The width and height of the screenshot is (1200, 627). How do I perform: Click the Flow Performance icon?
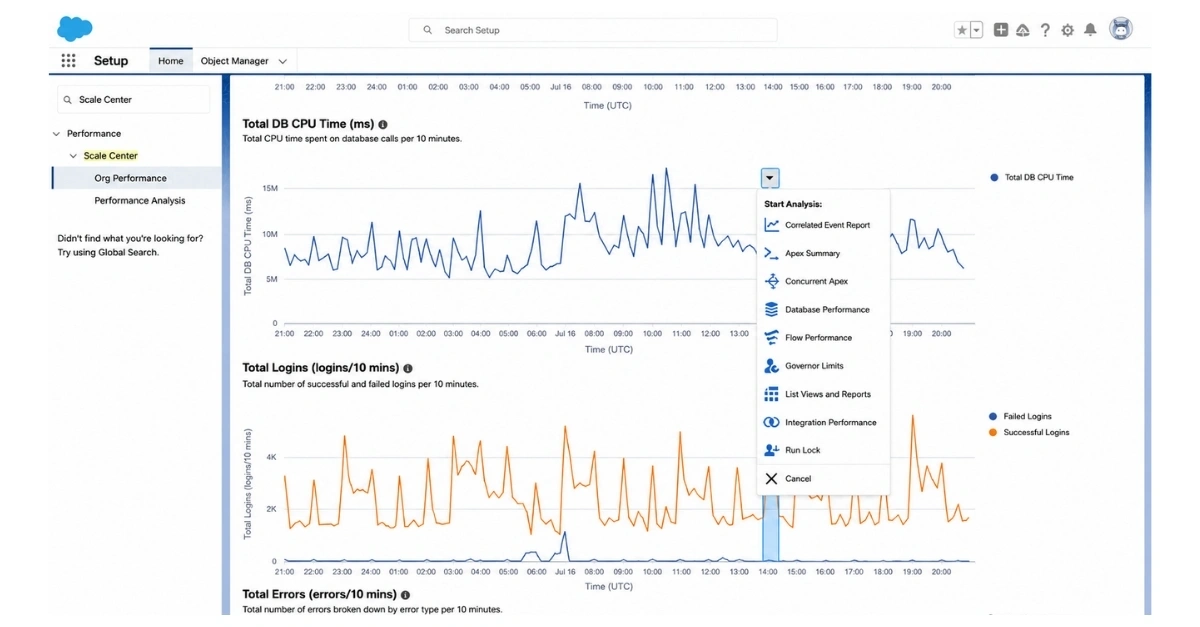pyautogui.click(x=771, y=337)
